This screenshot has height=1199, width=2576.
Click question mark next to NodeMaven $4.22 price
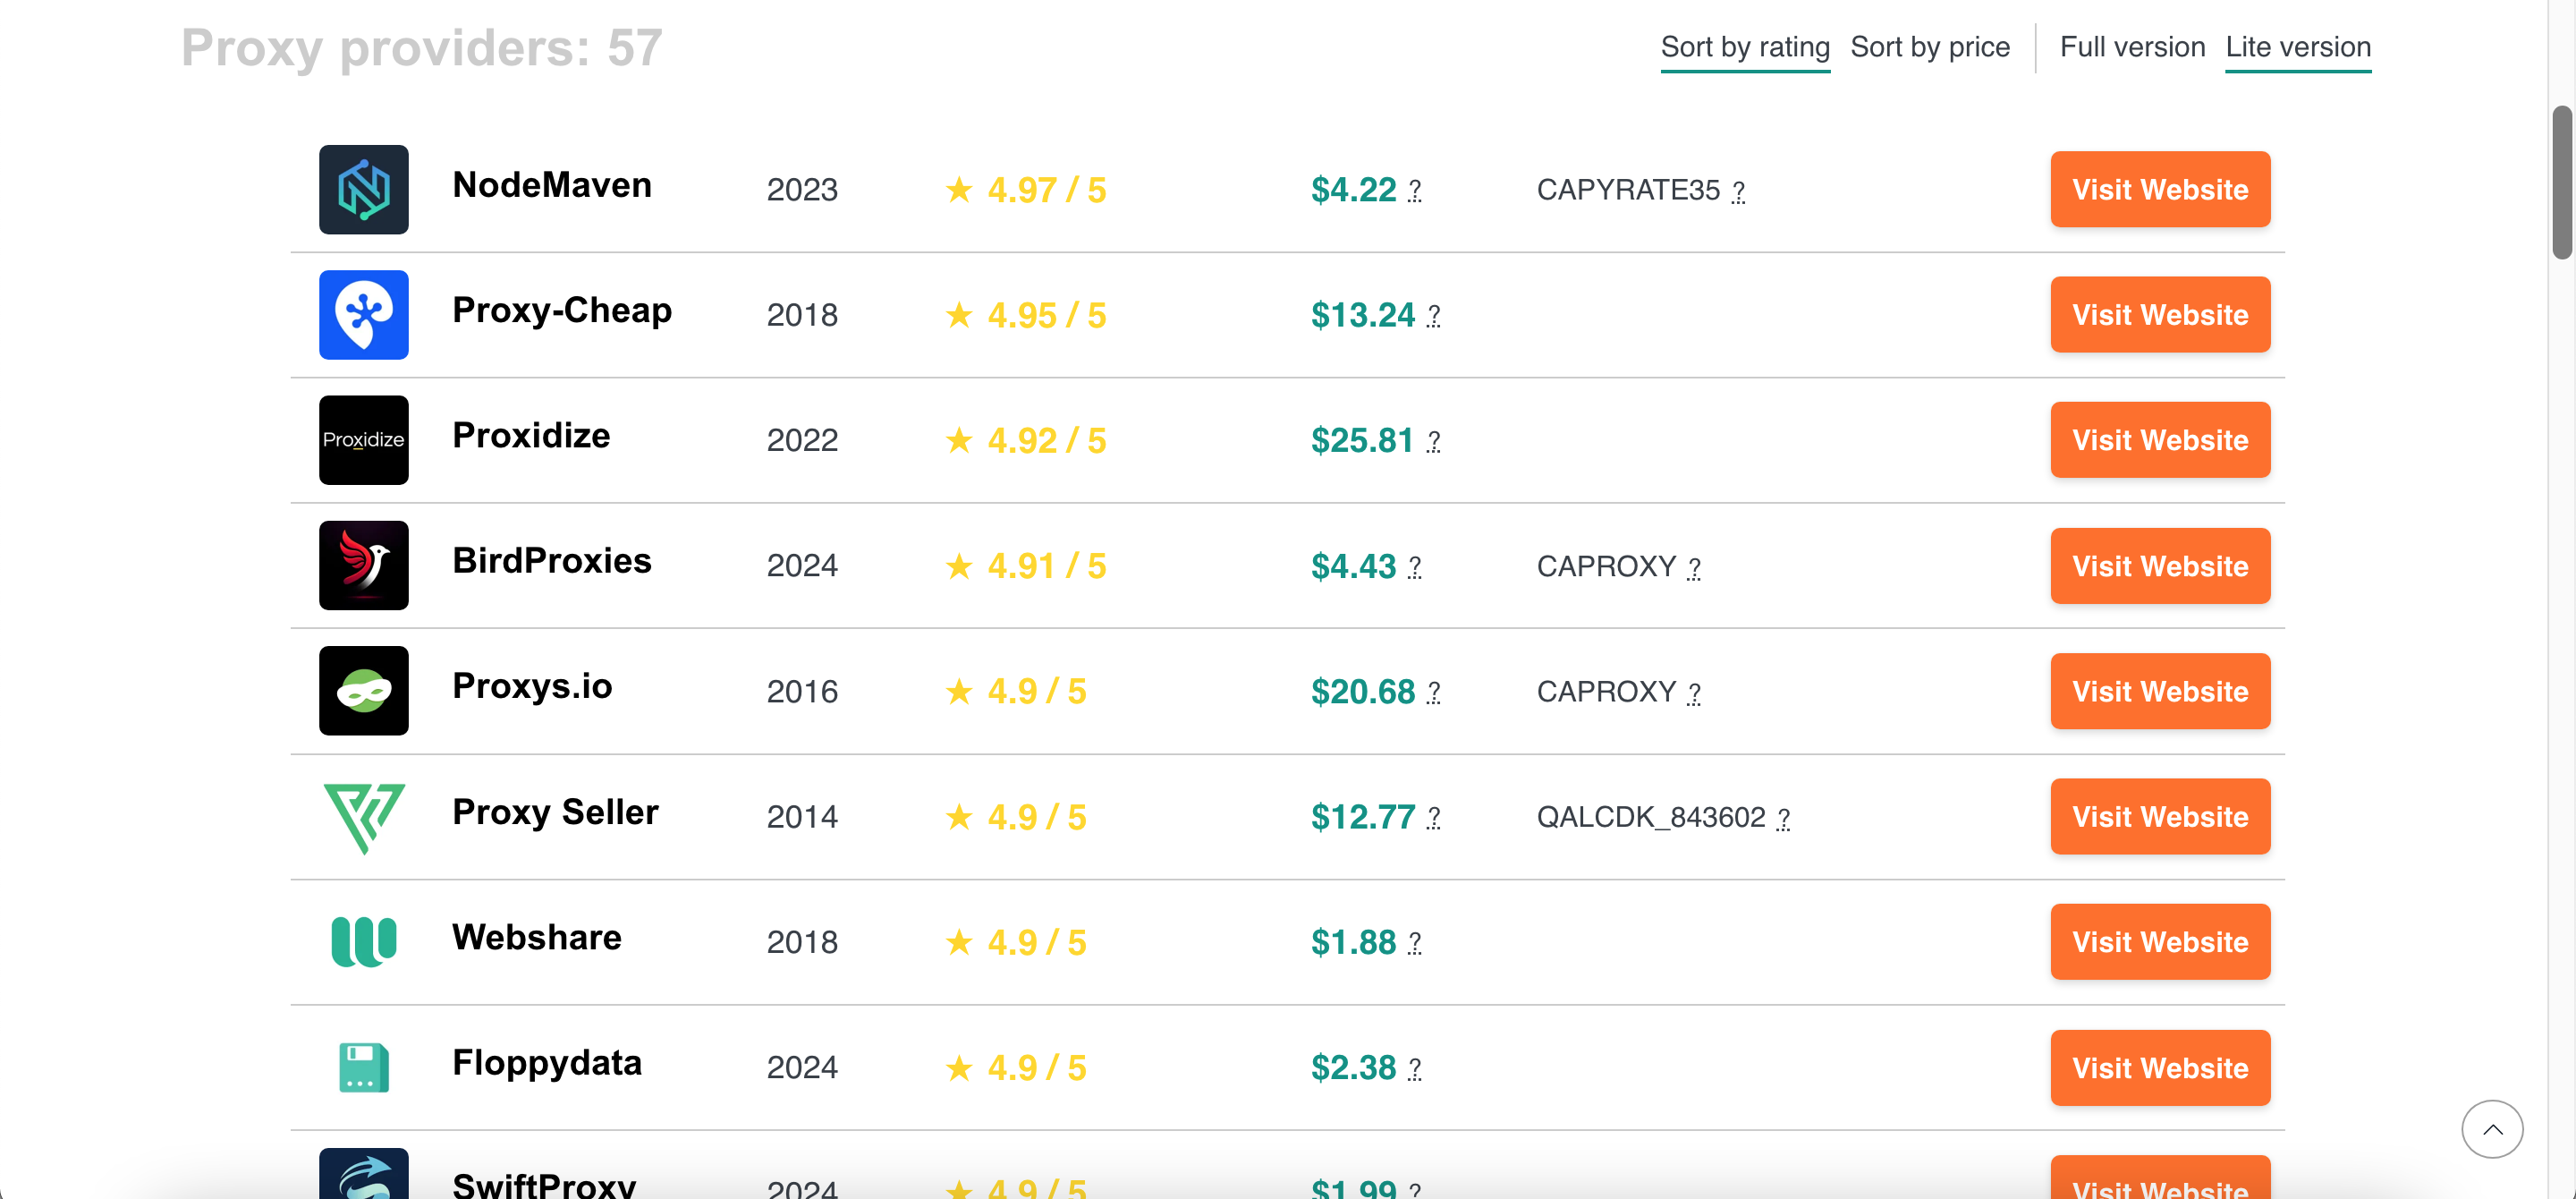[x=1414, y=190]
